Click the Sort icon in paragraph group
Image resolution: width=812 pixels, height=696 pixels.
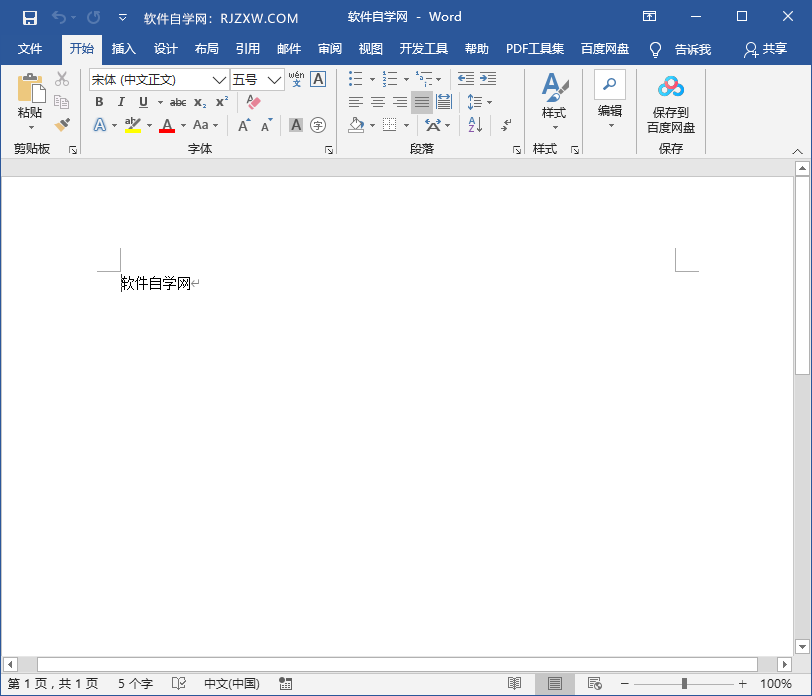(x=474, y=124)
